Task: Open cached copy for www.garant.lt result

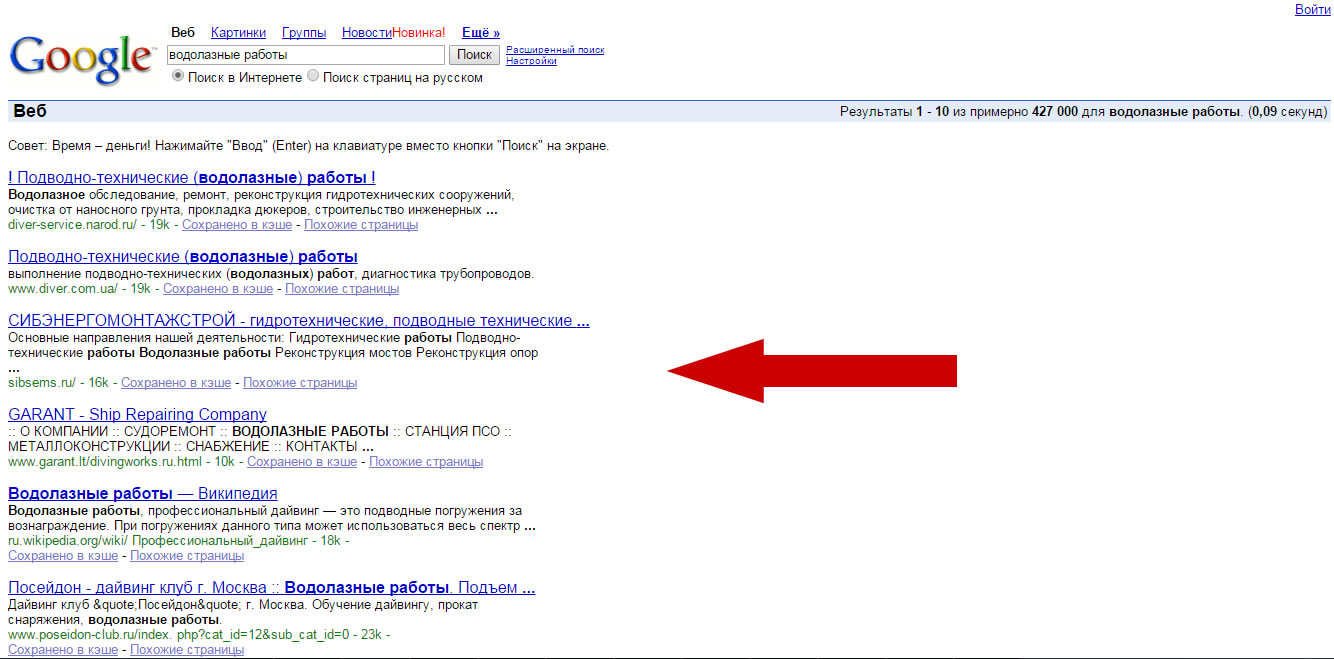Action: tap(302, 462)
